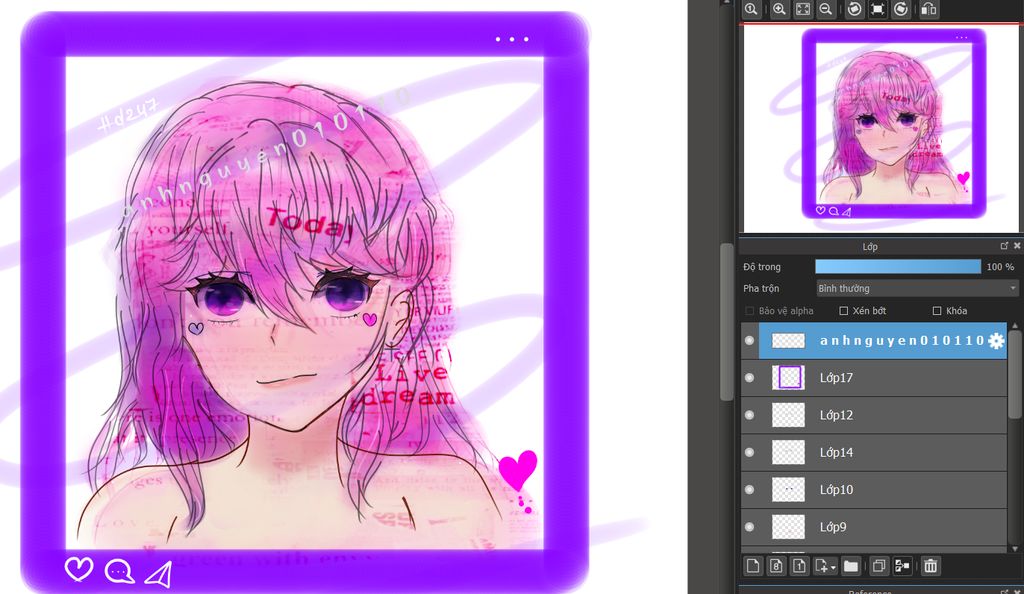The image size is (1024, 594).
Task: Fit canvas to window in navigator
Action: pyautogui.click(x=803, y=9)
